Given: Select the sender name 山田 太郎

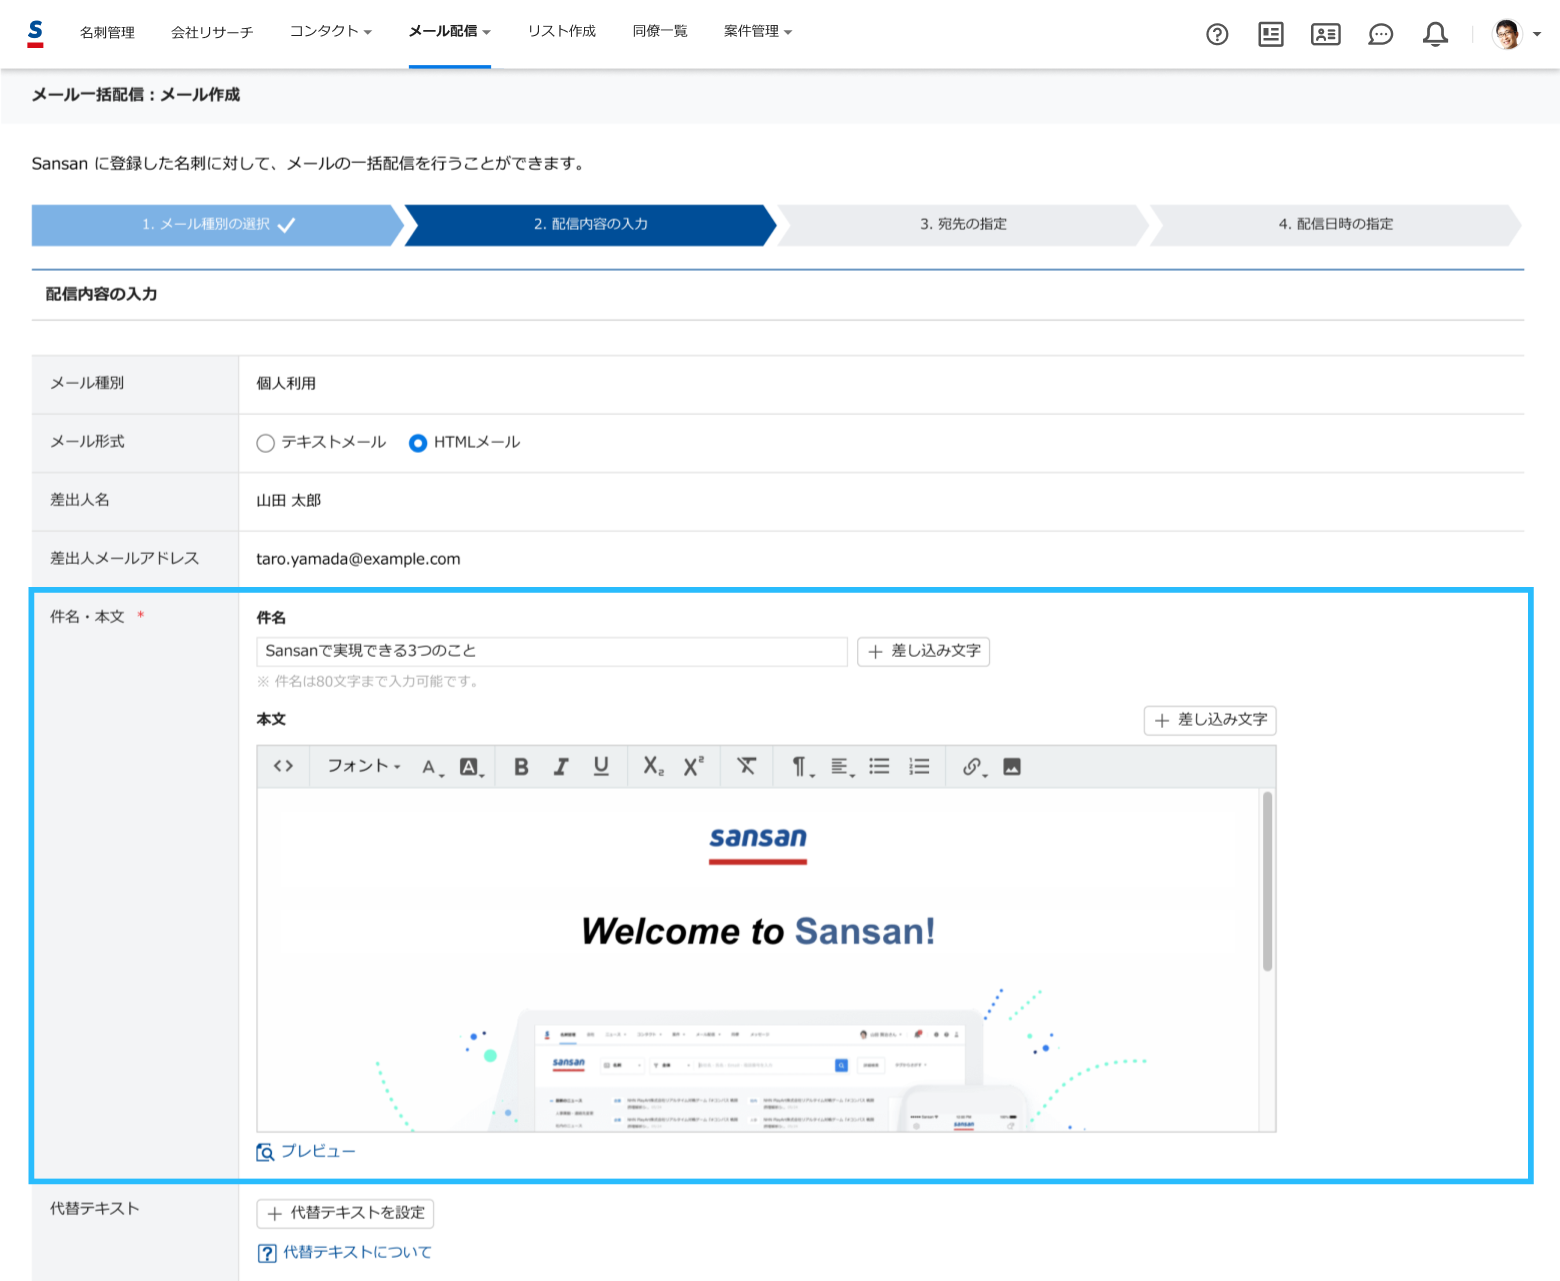Looking at the screenshot, I should pyautogui.click(x=289, y=501).
